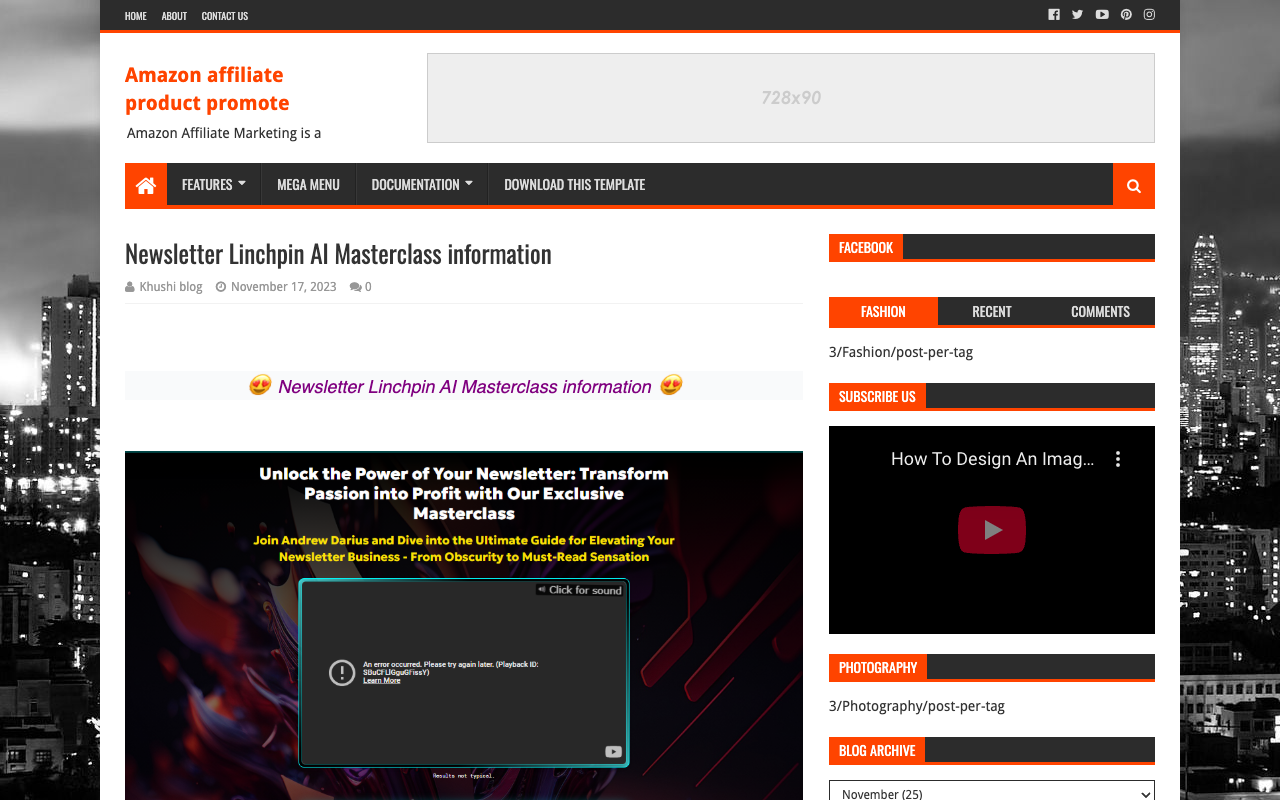Click Amazon Affiliate Marketing is a tagline

point(224,133)
